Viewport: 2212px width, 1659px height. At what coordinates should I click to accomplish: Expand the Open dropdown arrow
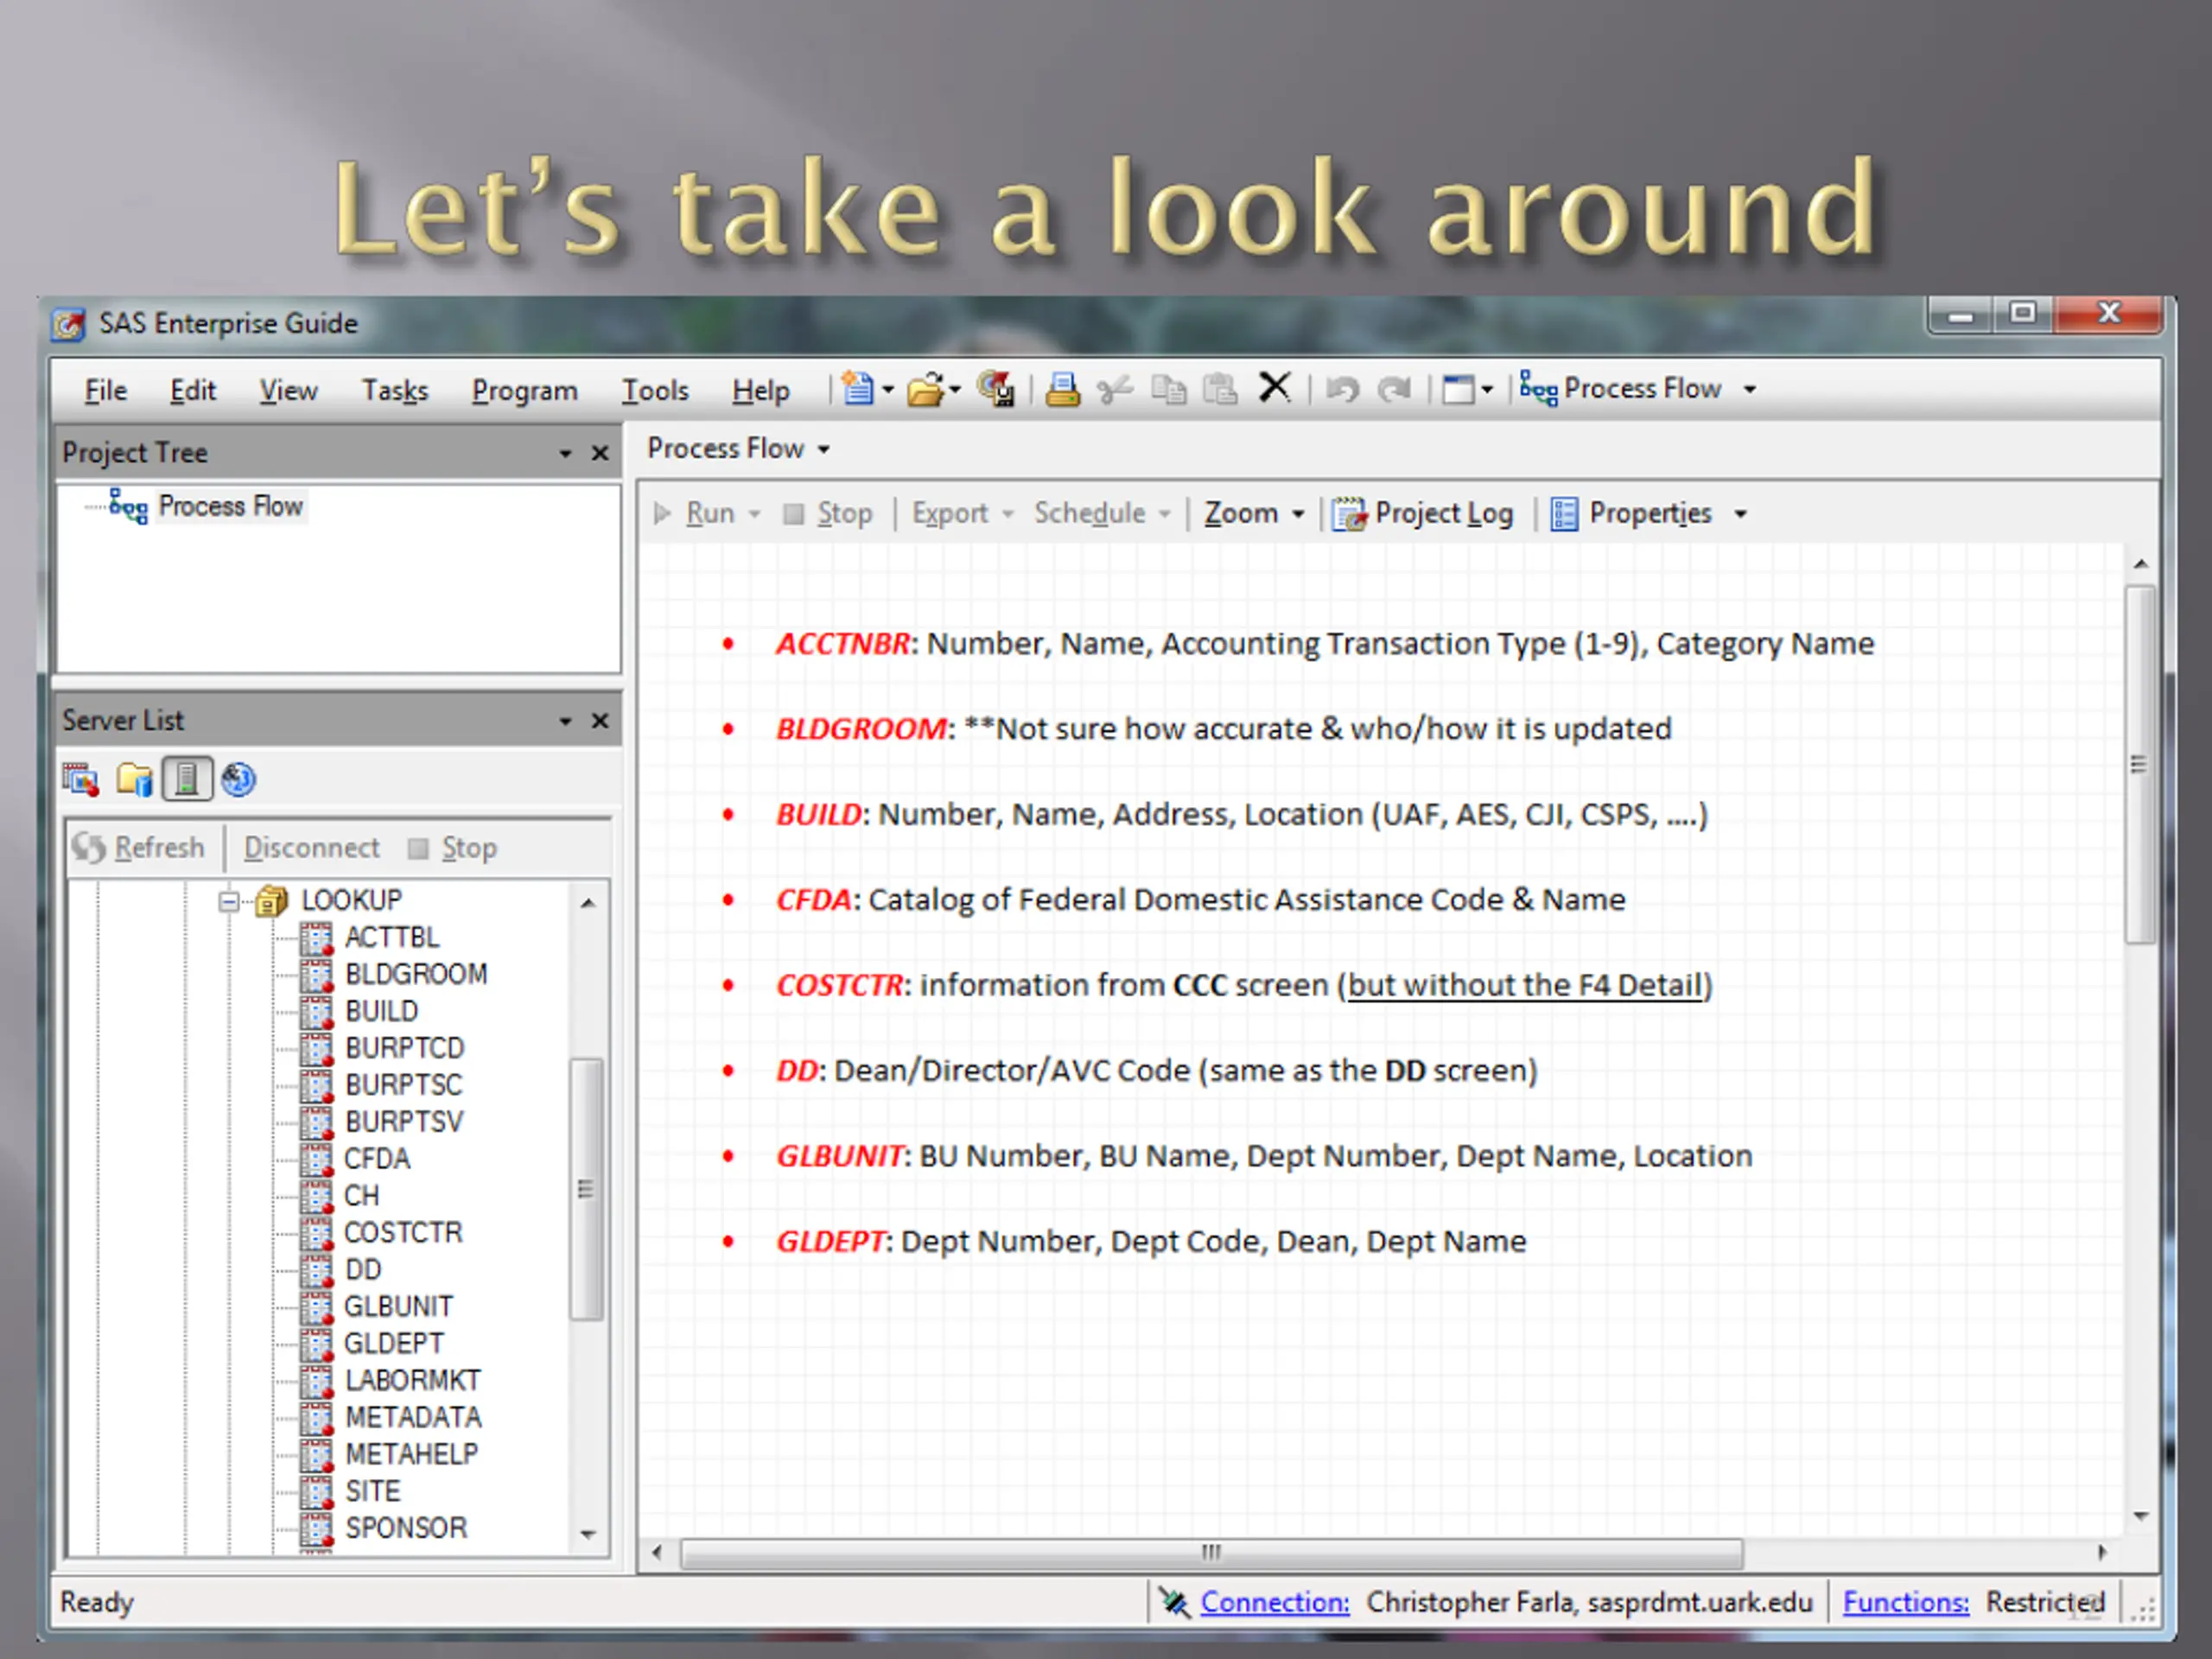coord(955,390)
